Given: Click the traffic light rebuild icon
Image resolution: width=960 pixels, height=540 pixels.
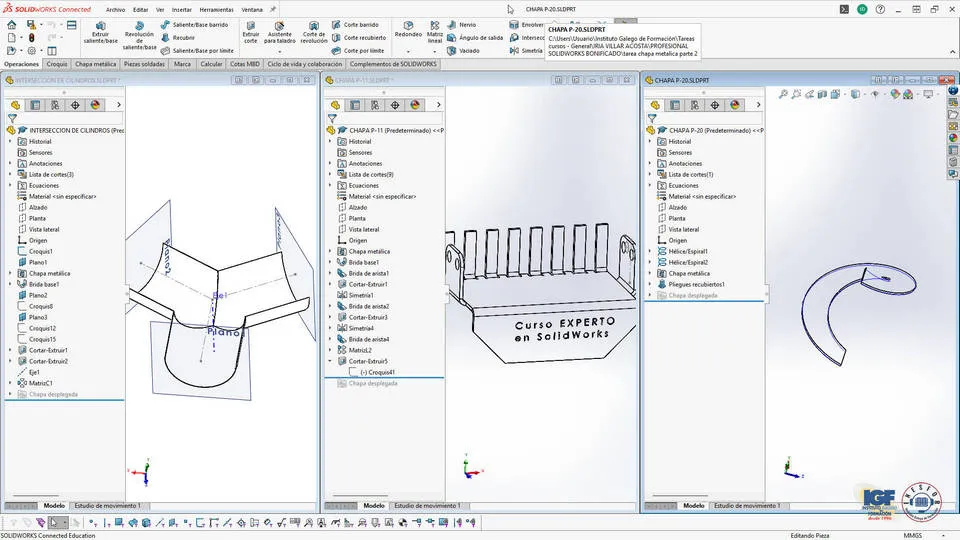Looking at the screenshot, I should tap(31, 38).
